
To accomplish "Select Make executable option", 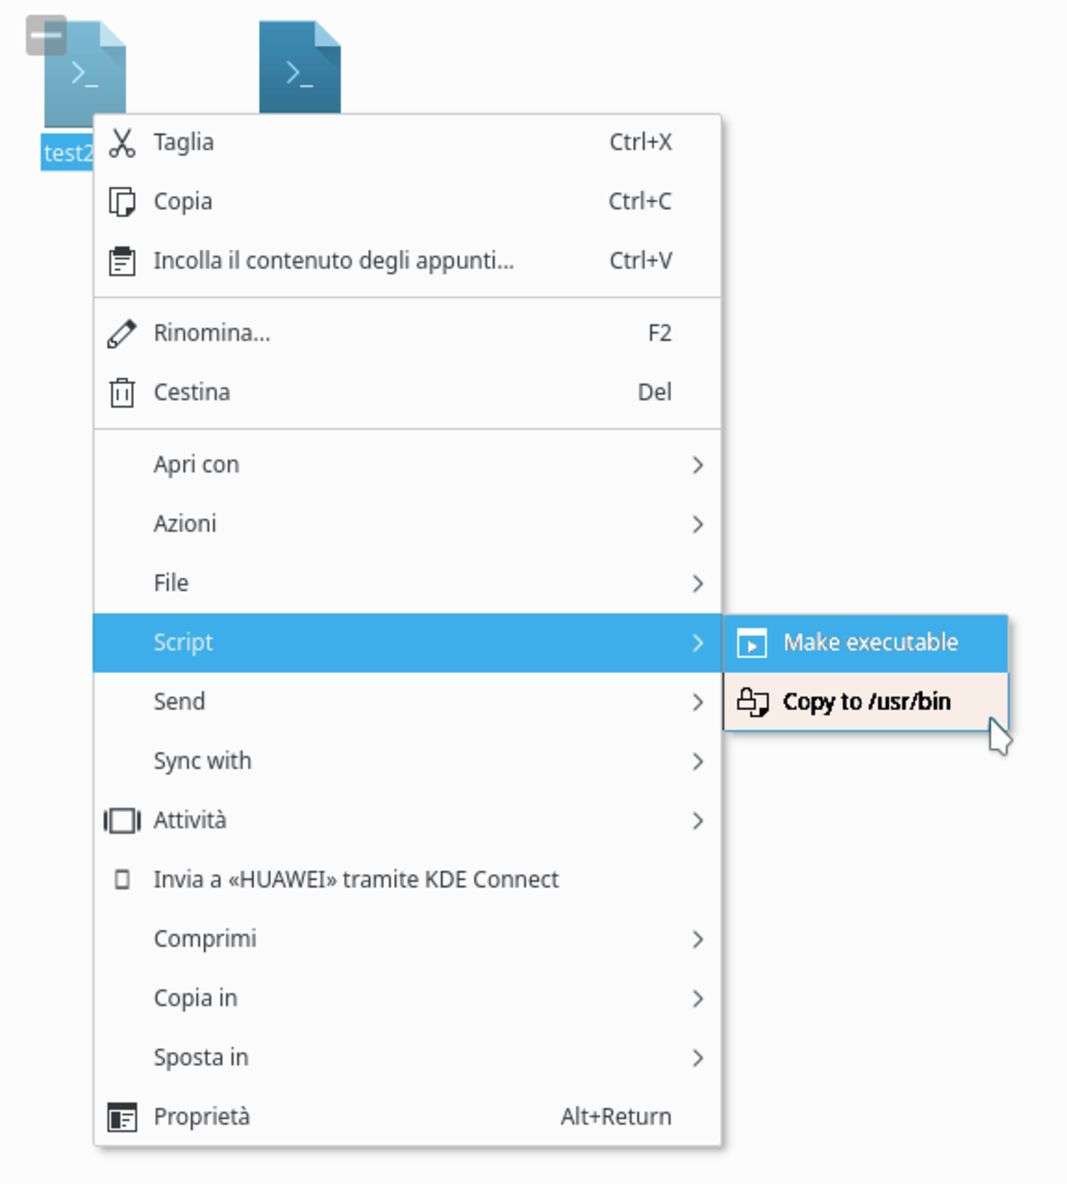I will click(x=870, y=643).
